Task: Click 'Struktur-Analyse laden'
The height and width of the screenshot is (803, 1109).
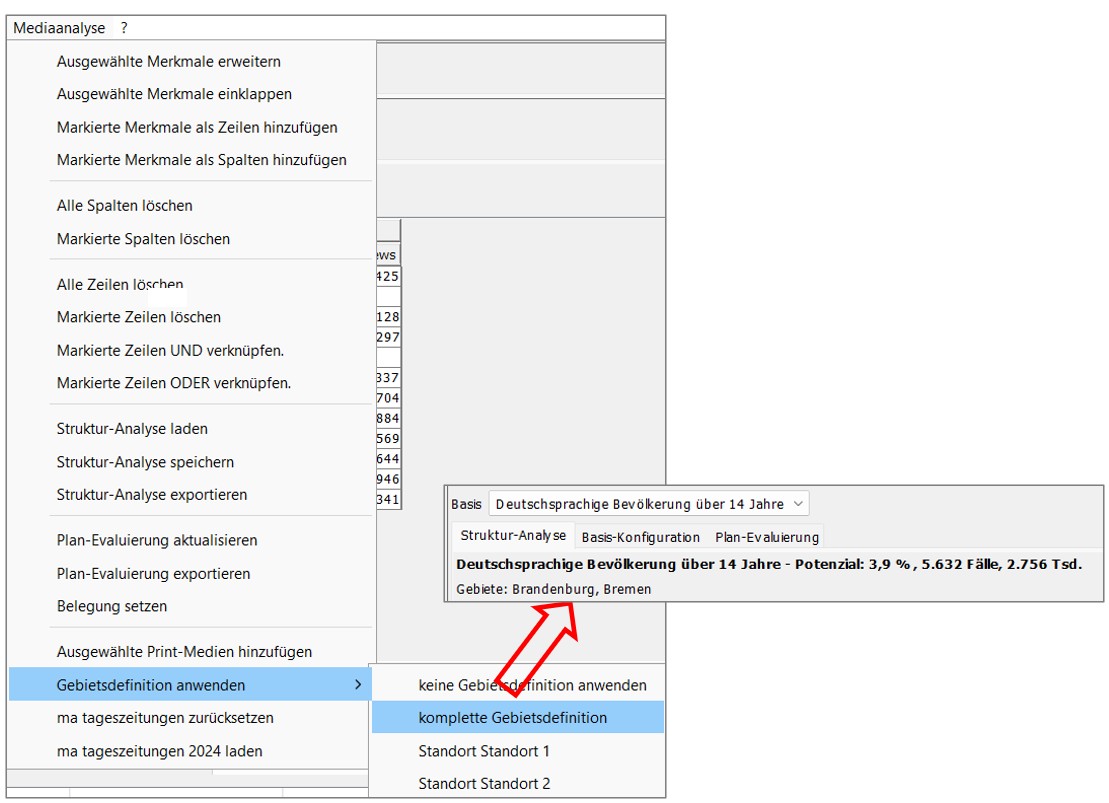Action: (x=132, y=428)
